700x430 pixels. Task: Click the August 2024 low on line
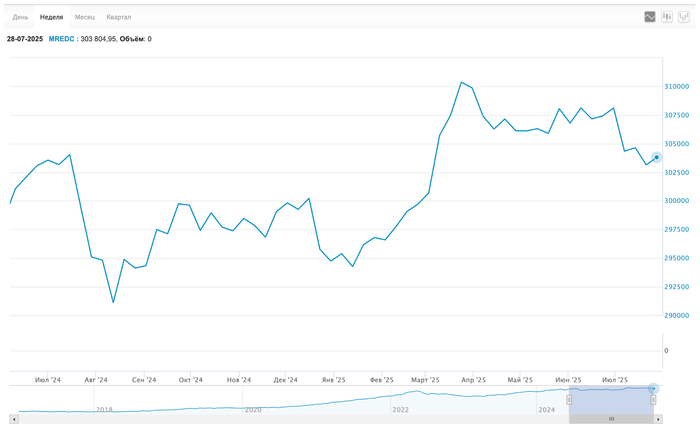[x=113, y=302]
